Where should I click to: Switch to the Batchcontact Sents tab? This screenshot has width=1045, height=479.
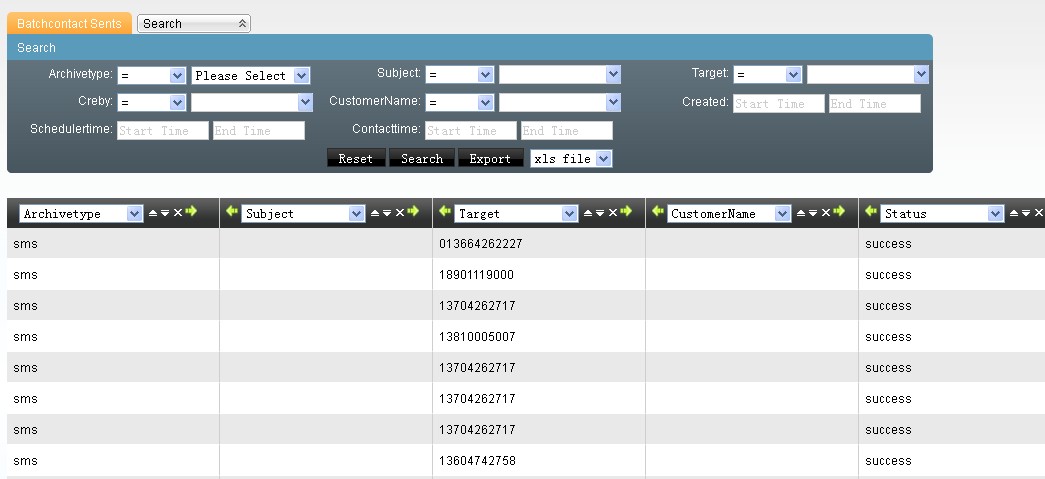(69, 23)
